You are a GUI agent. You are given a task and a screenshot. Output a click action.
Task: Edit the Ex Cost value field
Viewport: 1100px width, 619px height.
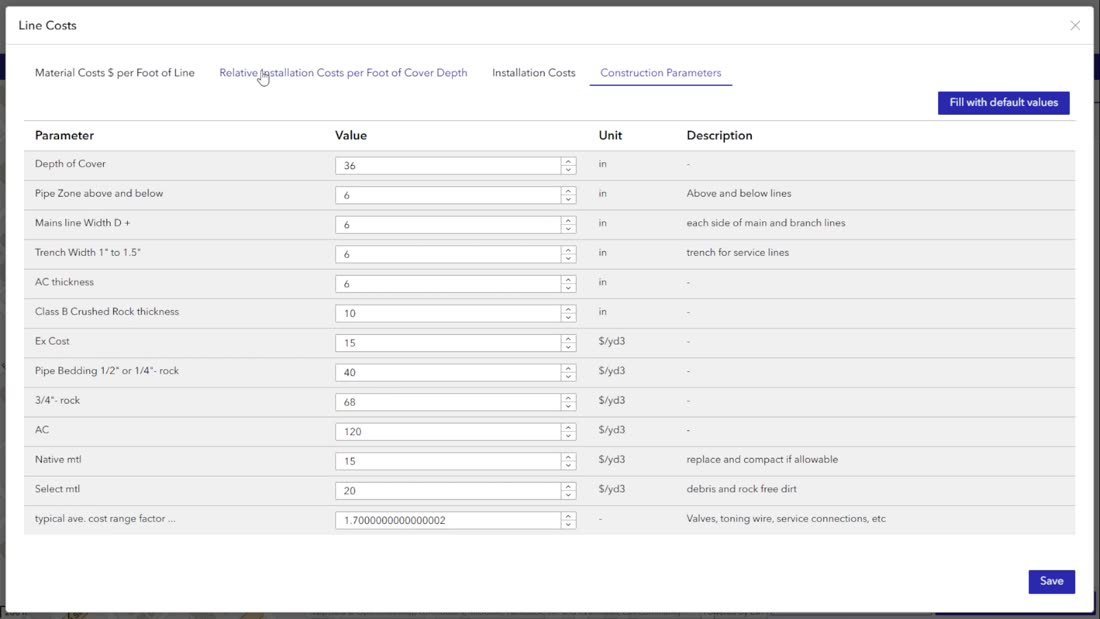coord(448,342)
